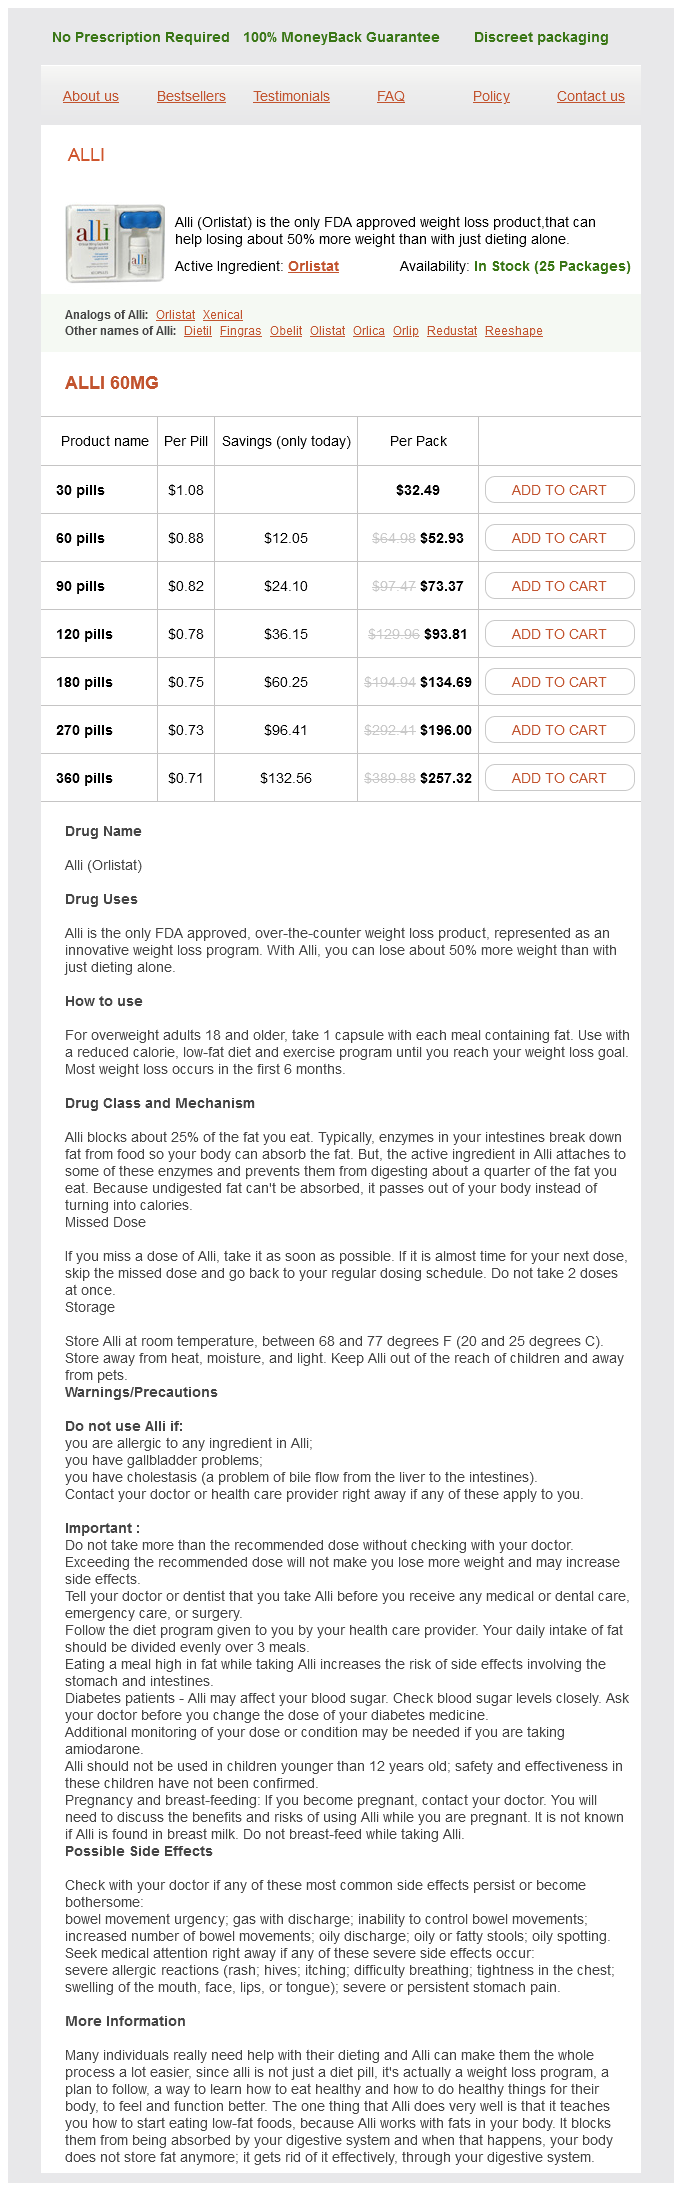This screenshot has height=2191, width=682.
Task: Go to the Bestsellers menu link
Action: [x=191, y=96]
